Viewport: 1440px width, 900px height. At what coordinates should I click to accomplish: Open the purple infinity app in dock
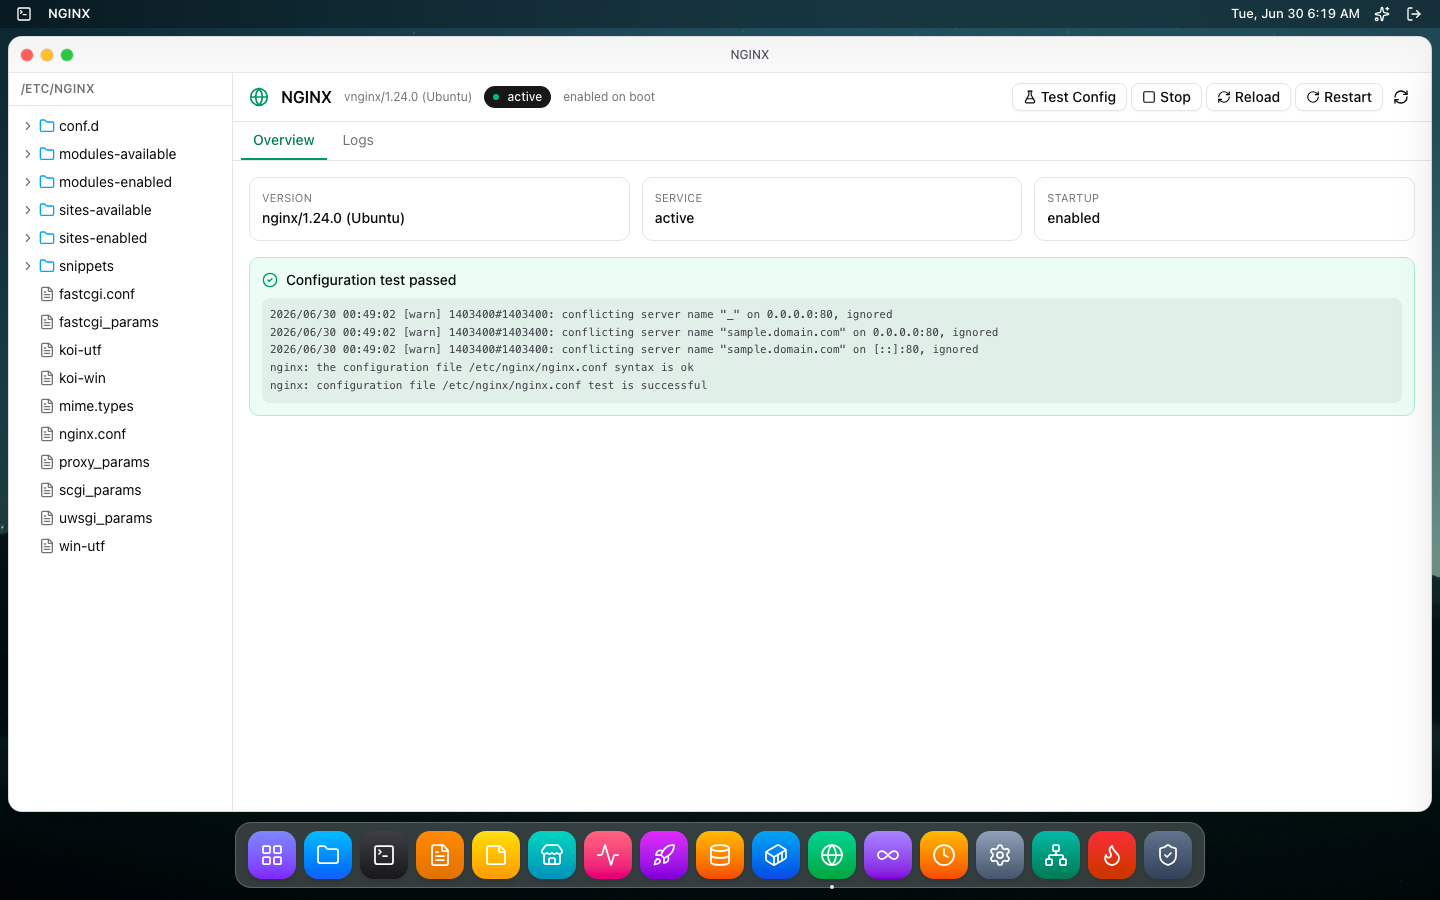[x=888, y=855]
